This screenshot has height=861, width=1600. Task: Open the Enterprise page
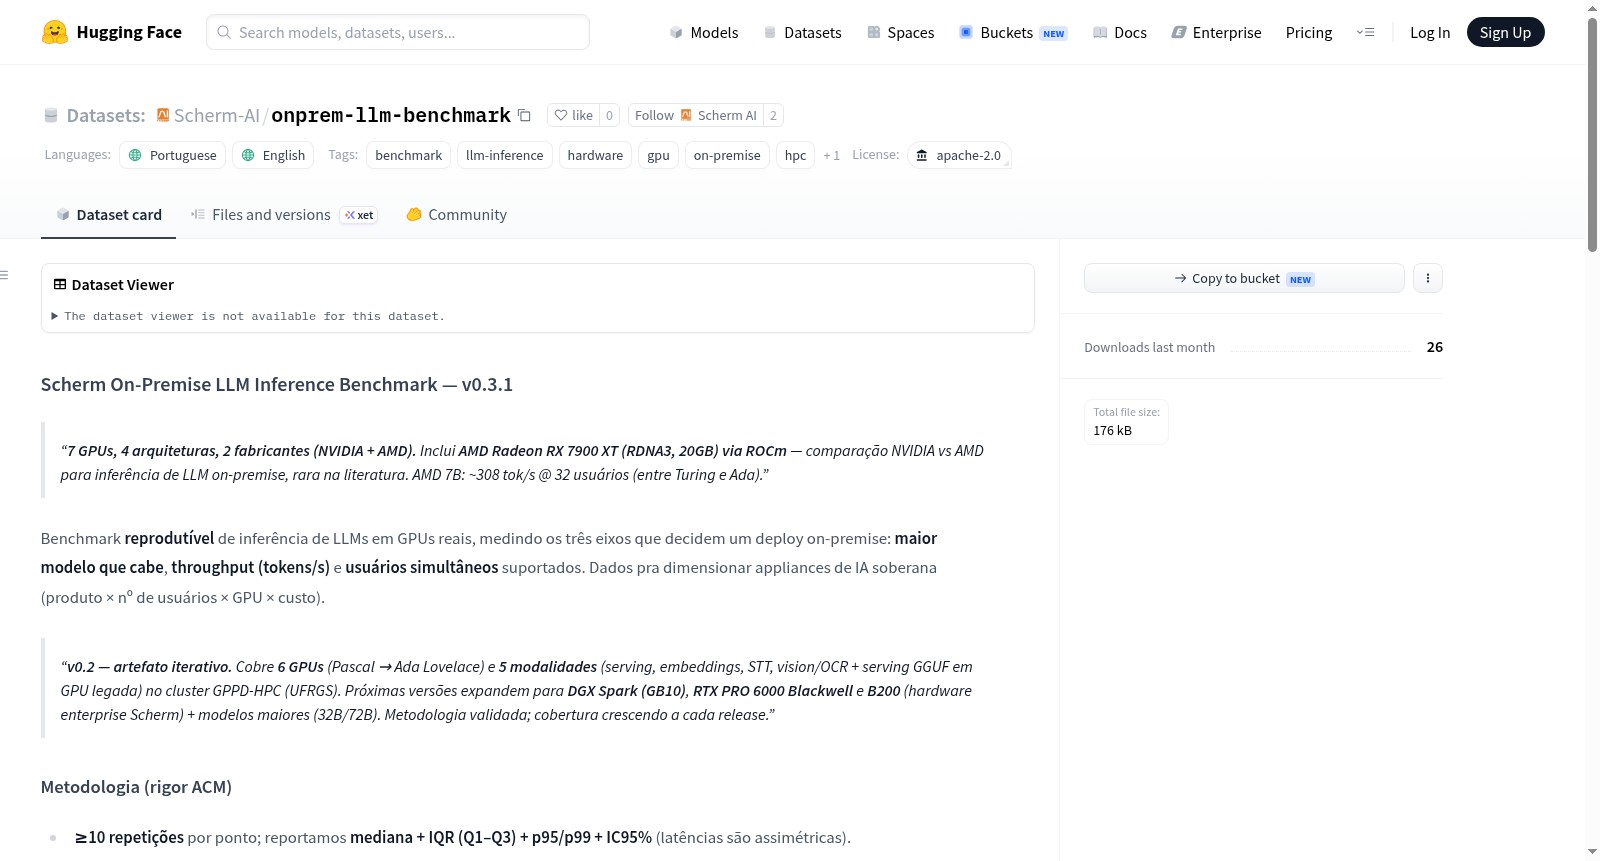[1217, 32]
